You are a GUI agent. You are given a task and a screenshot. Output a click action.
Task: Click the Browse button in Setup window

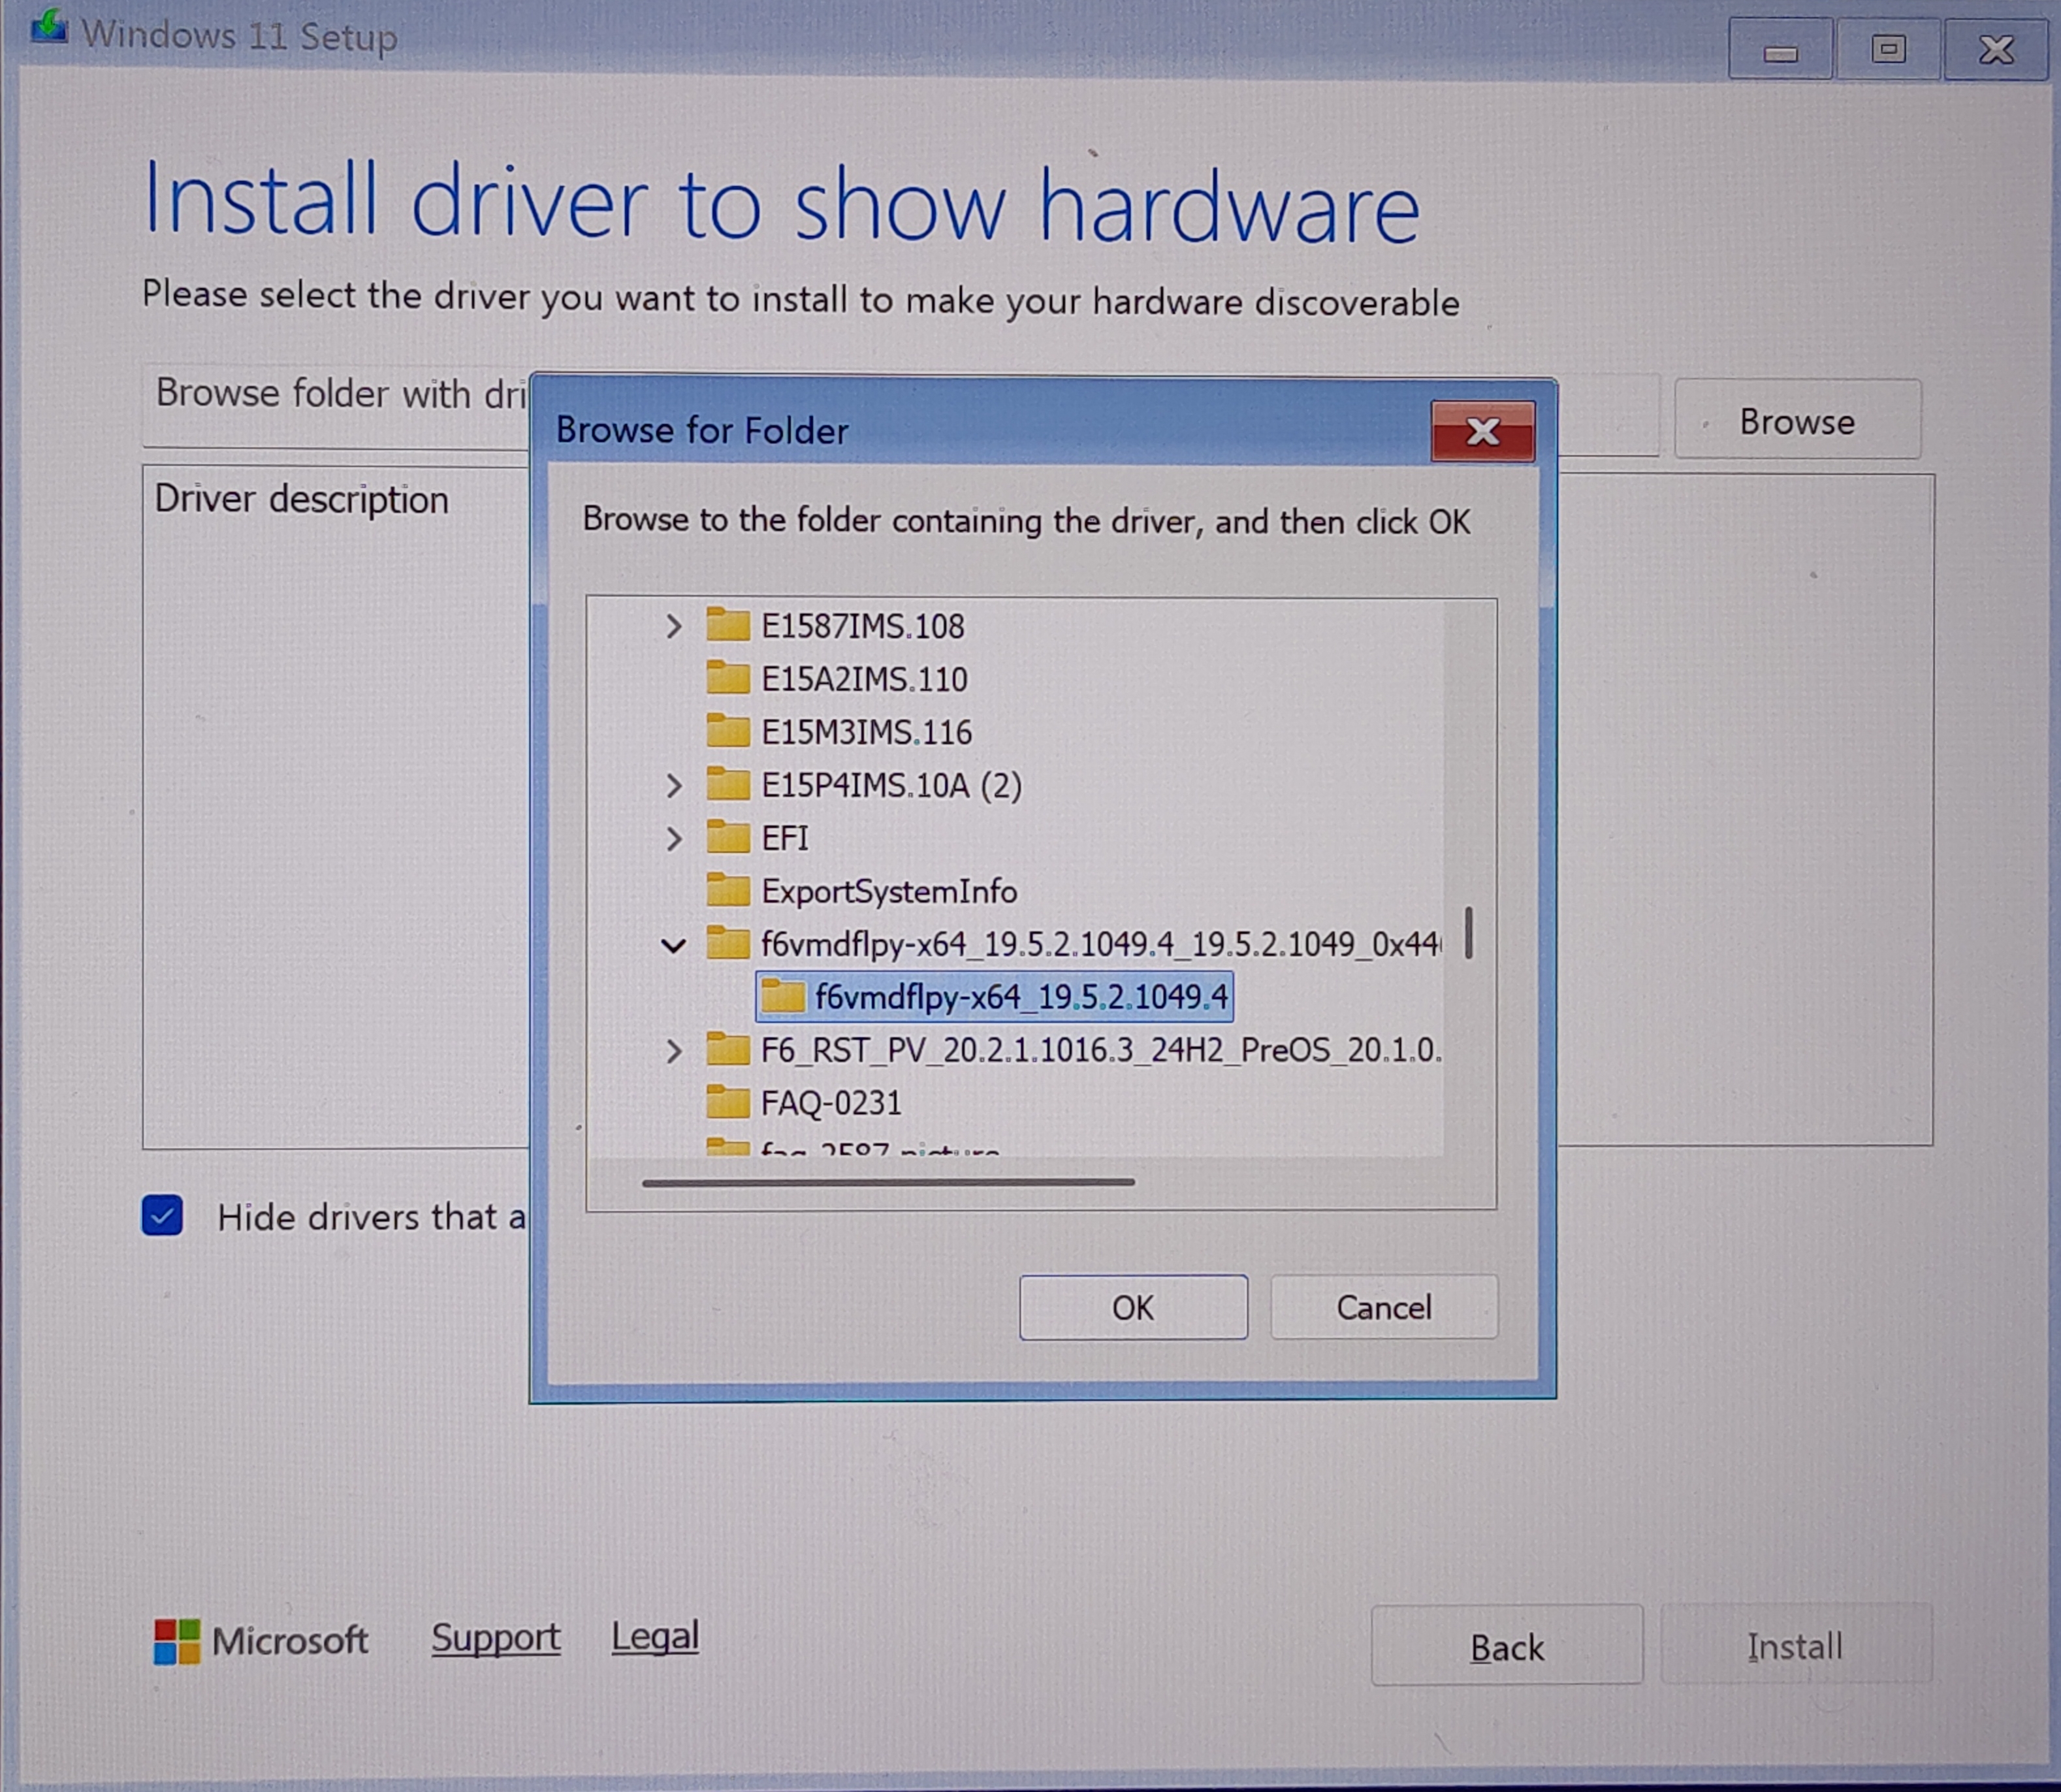(1797, 420)
